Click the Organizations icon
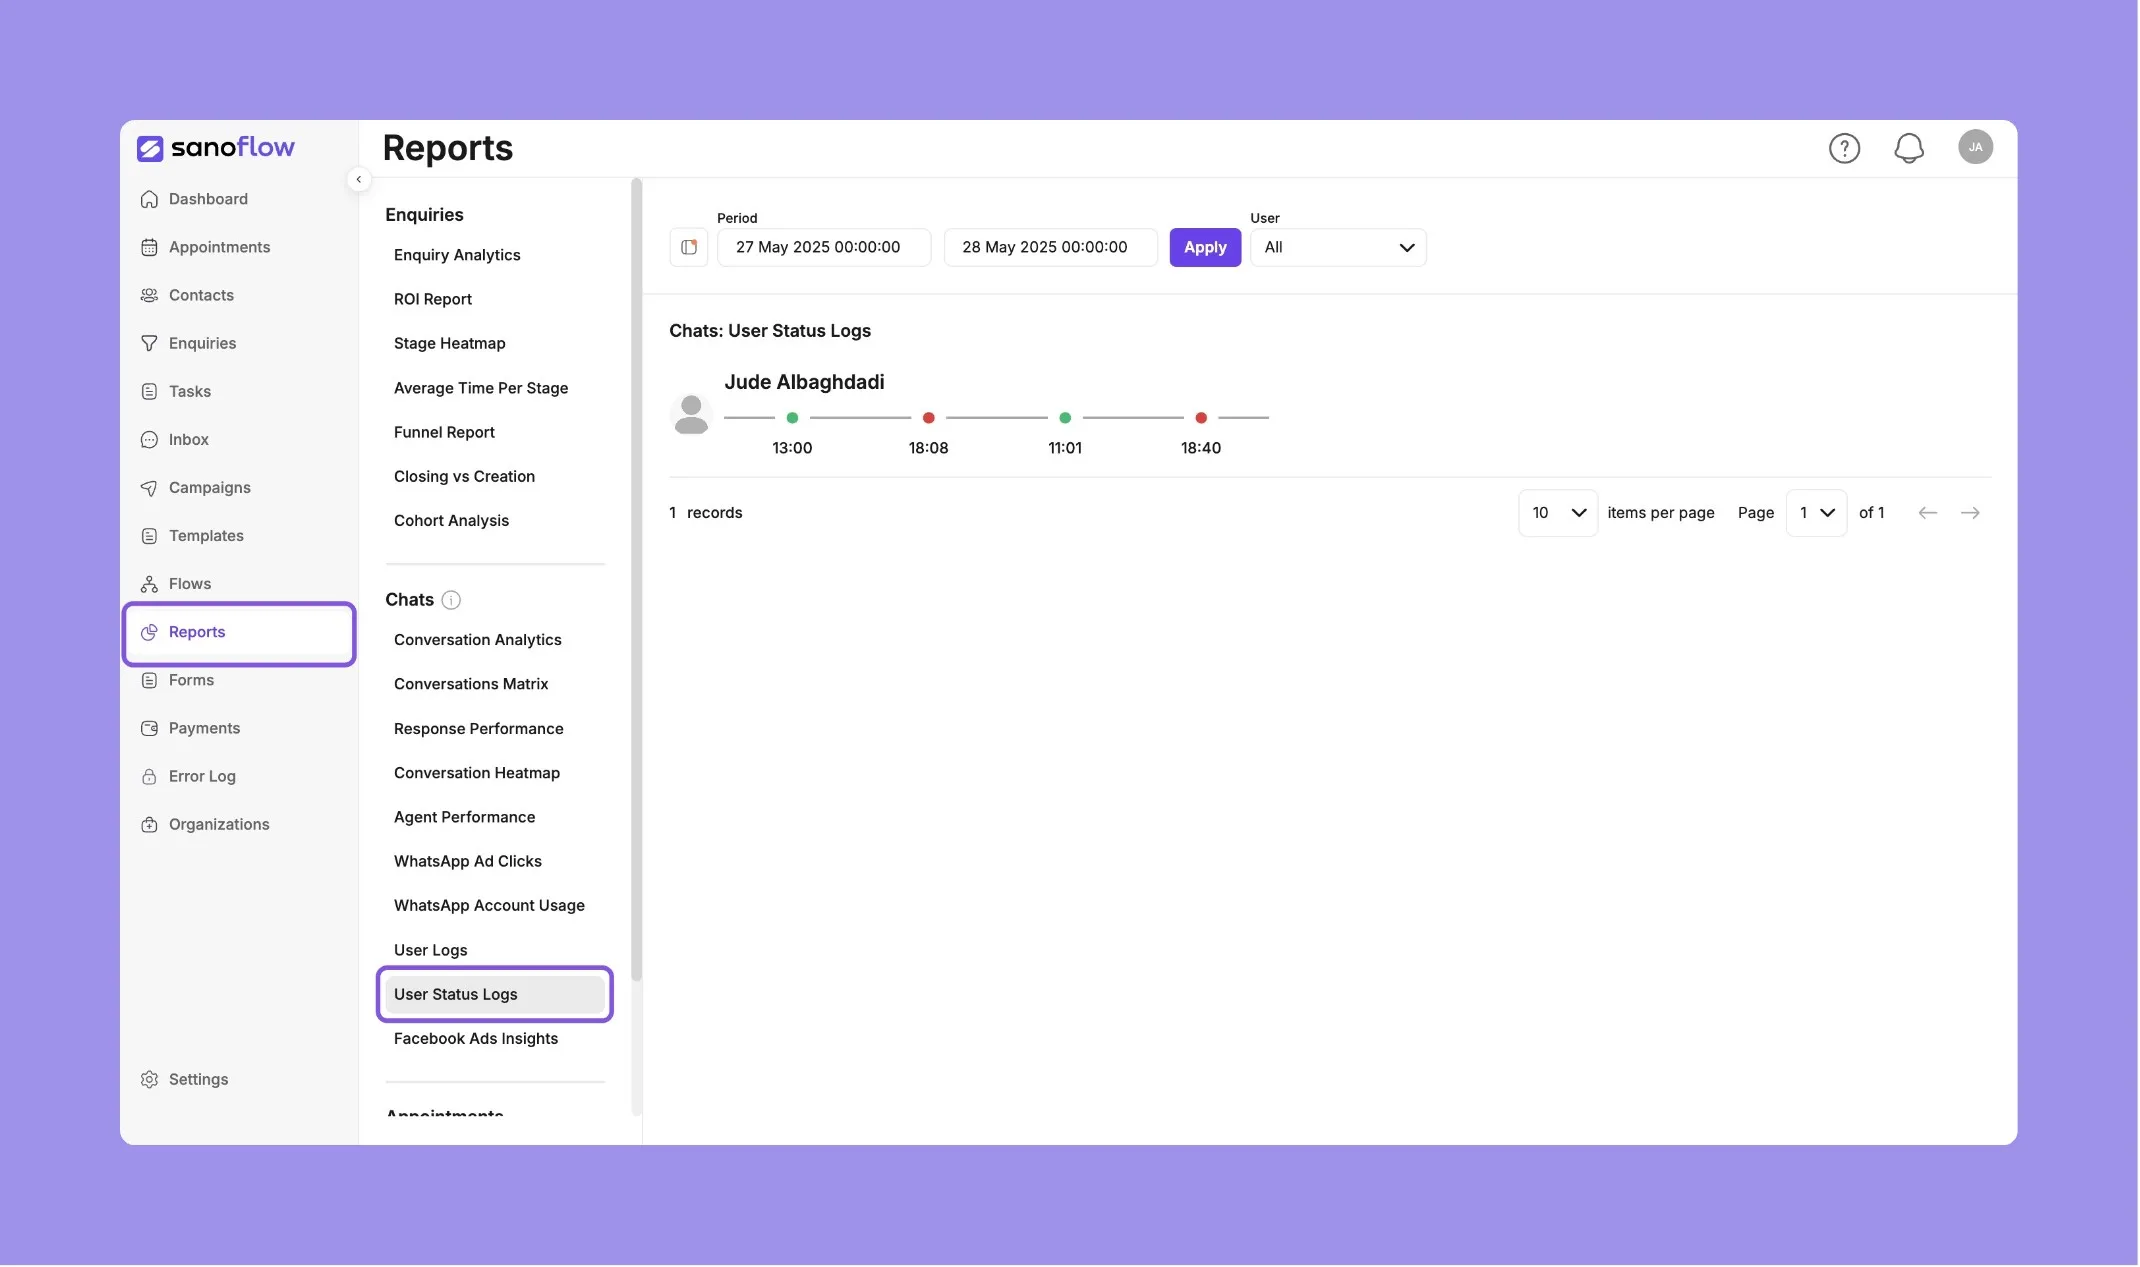The width and height of the screenshot is (2140, 1267). tap(149, 824)
